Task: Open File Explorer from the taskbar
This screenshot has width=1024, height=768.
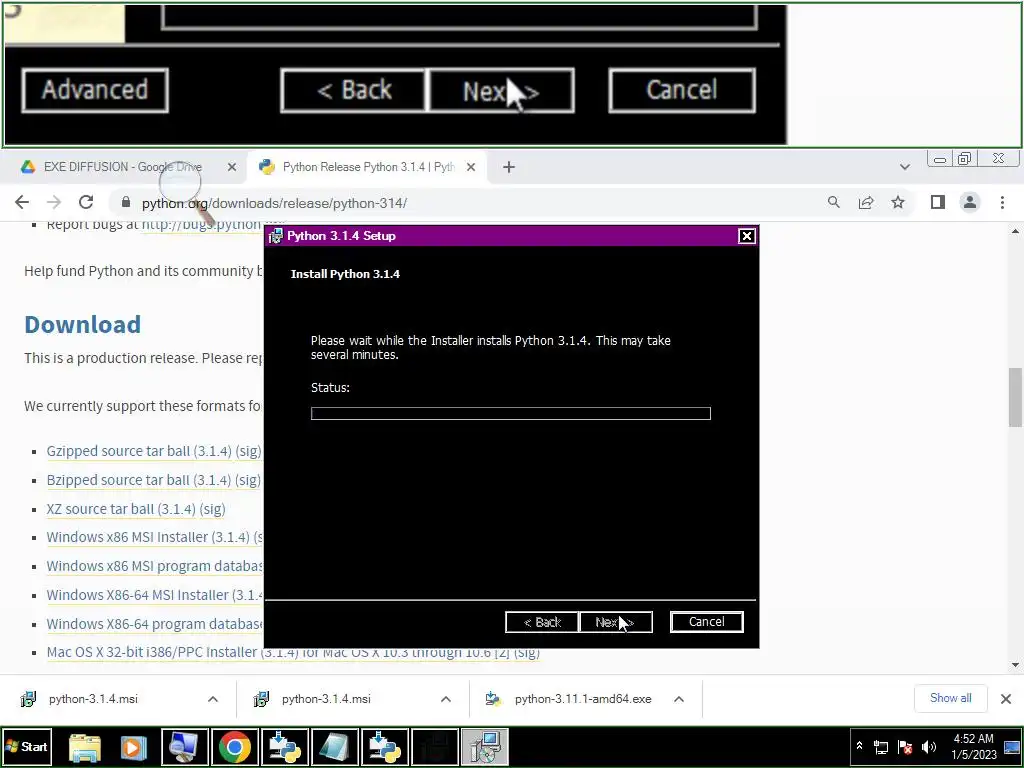Action: (85, 746)
